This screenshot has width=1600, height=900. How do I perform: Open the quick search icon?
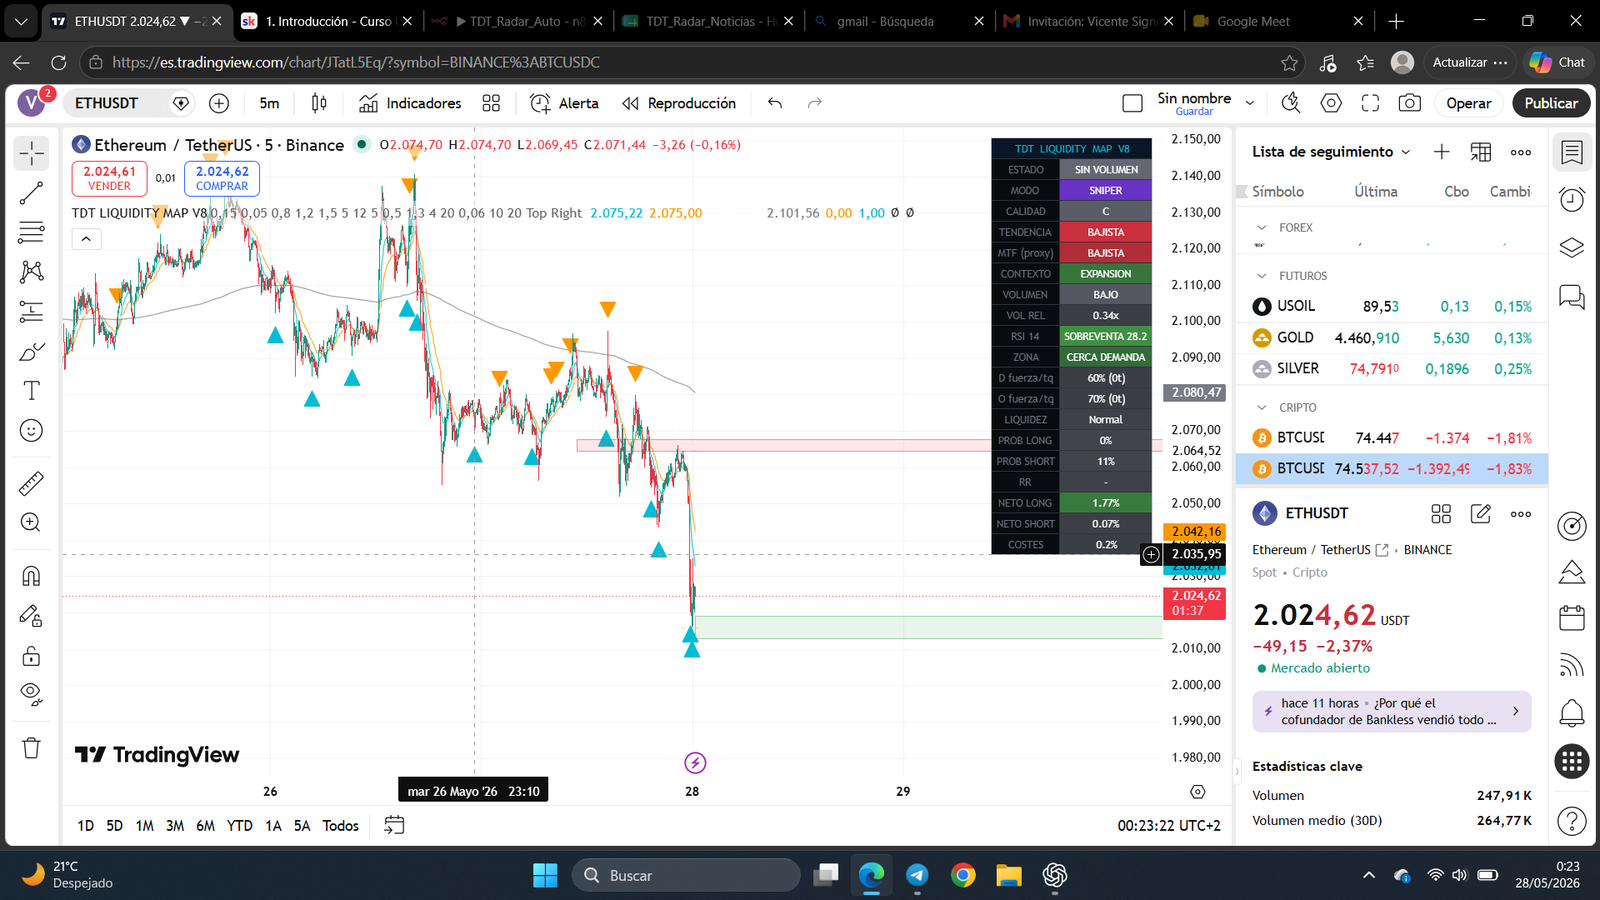(1291, 103)
